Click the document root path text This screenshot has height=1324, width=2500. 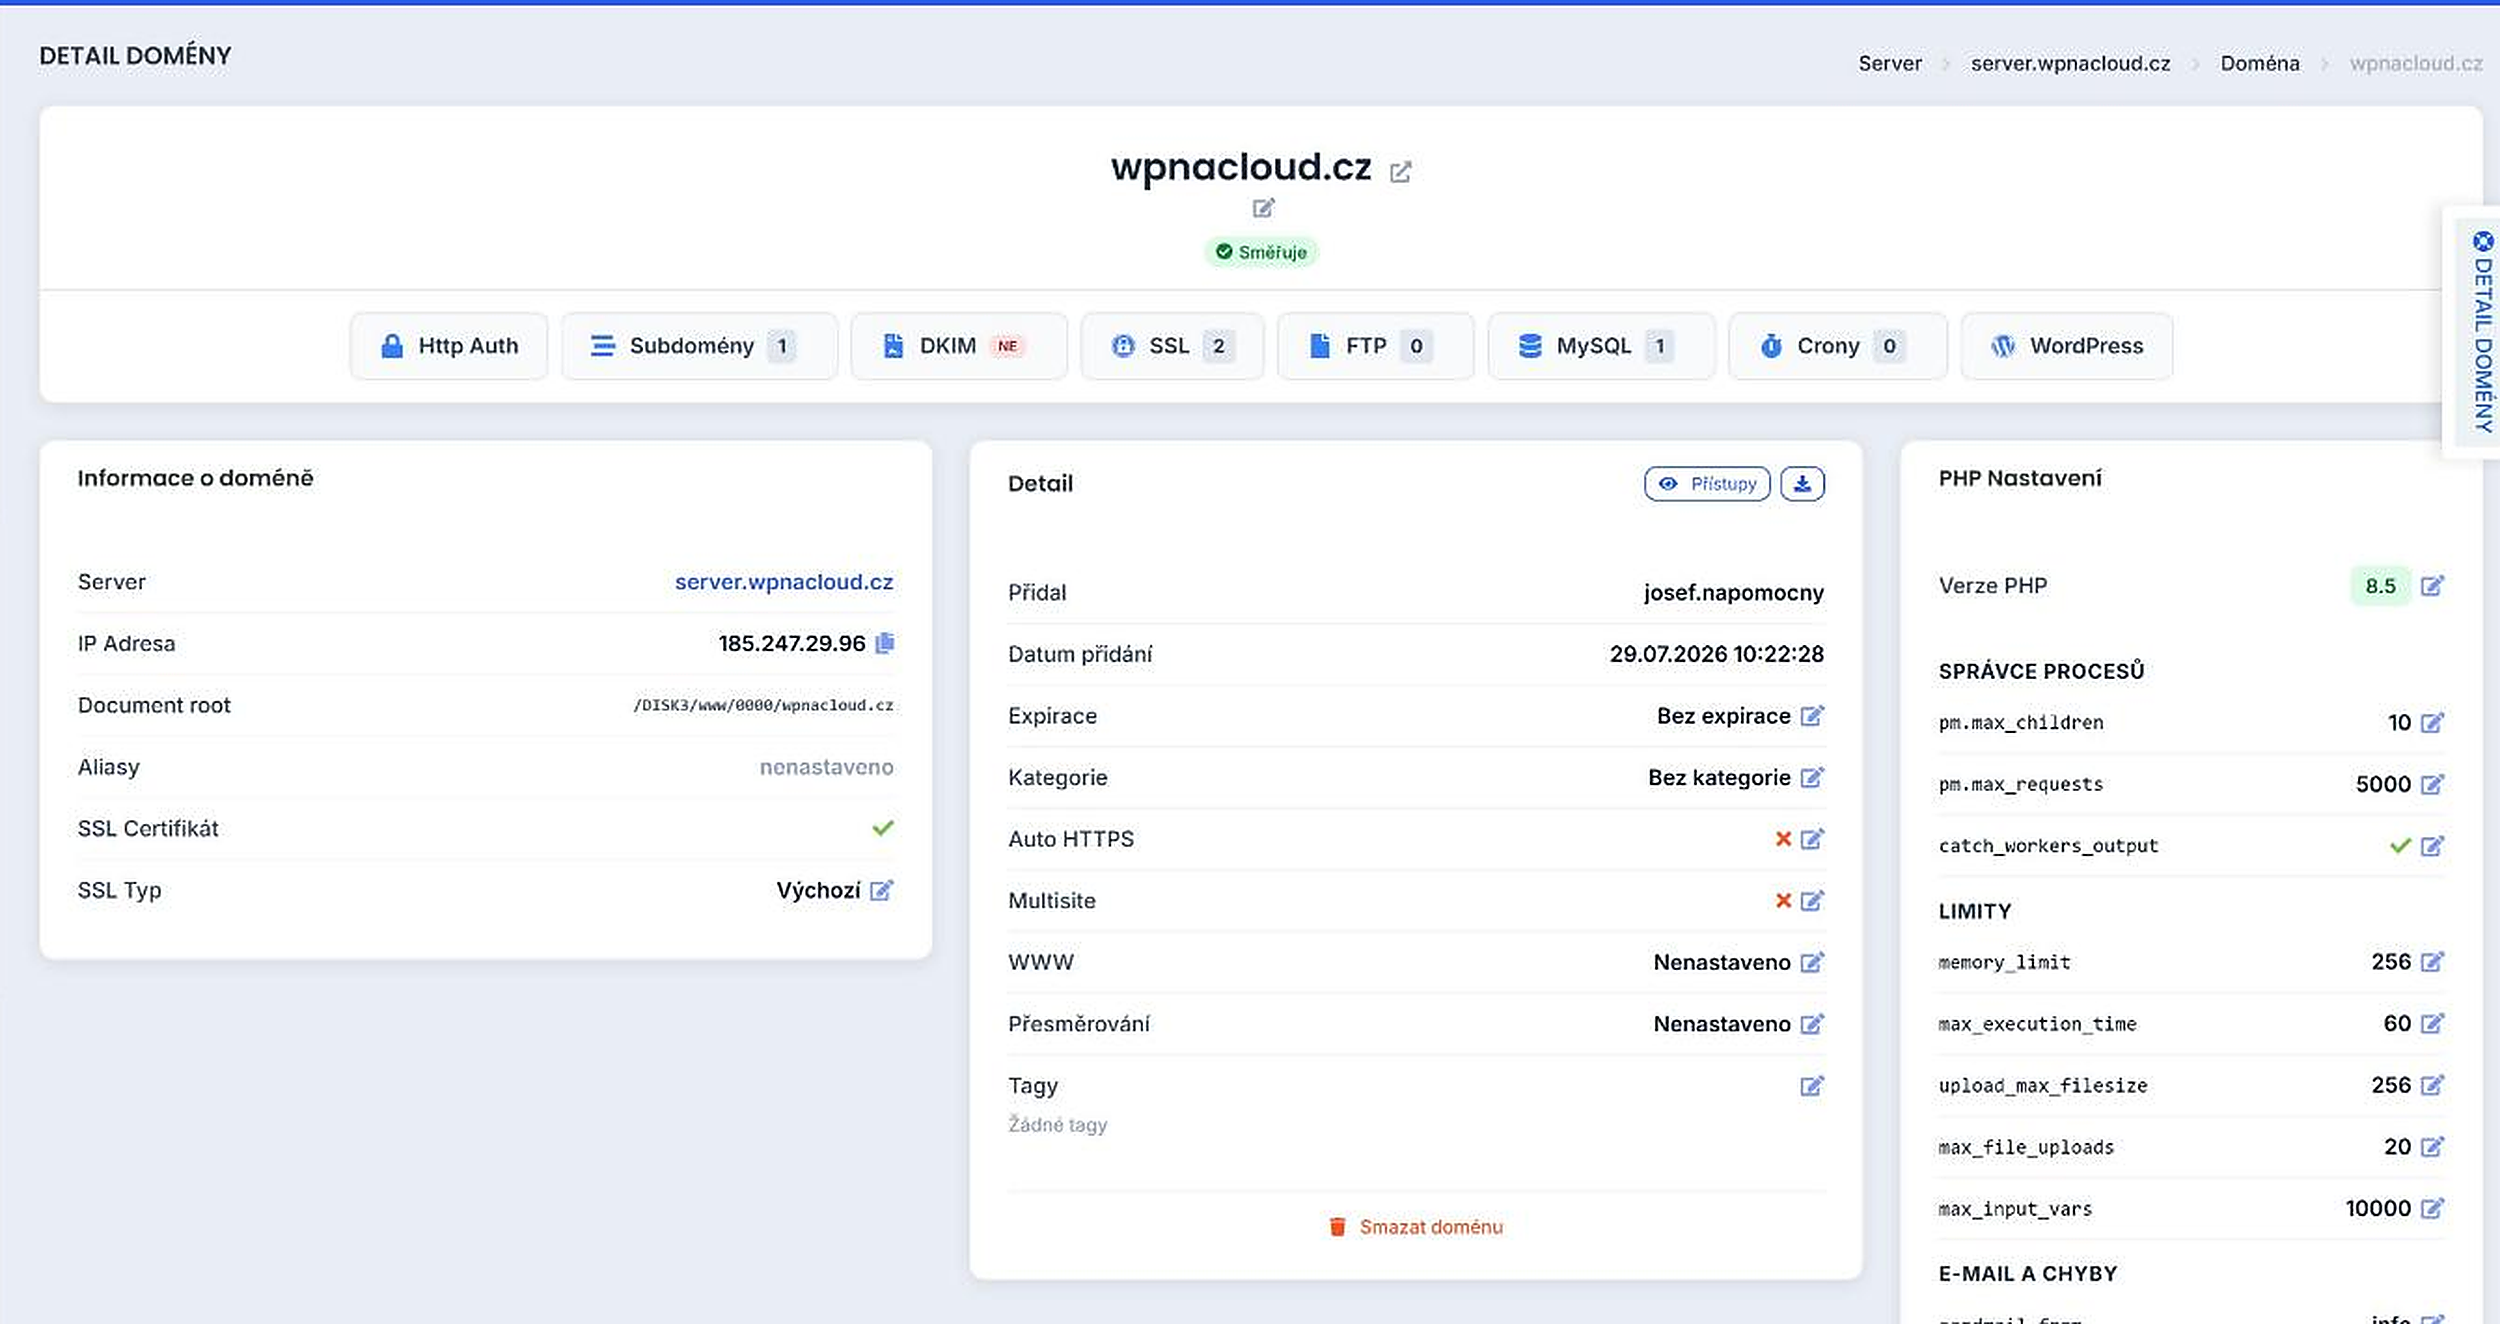(763, 705)
